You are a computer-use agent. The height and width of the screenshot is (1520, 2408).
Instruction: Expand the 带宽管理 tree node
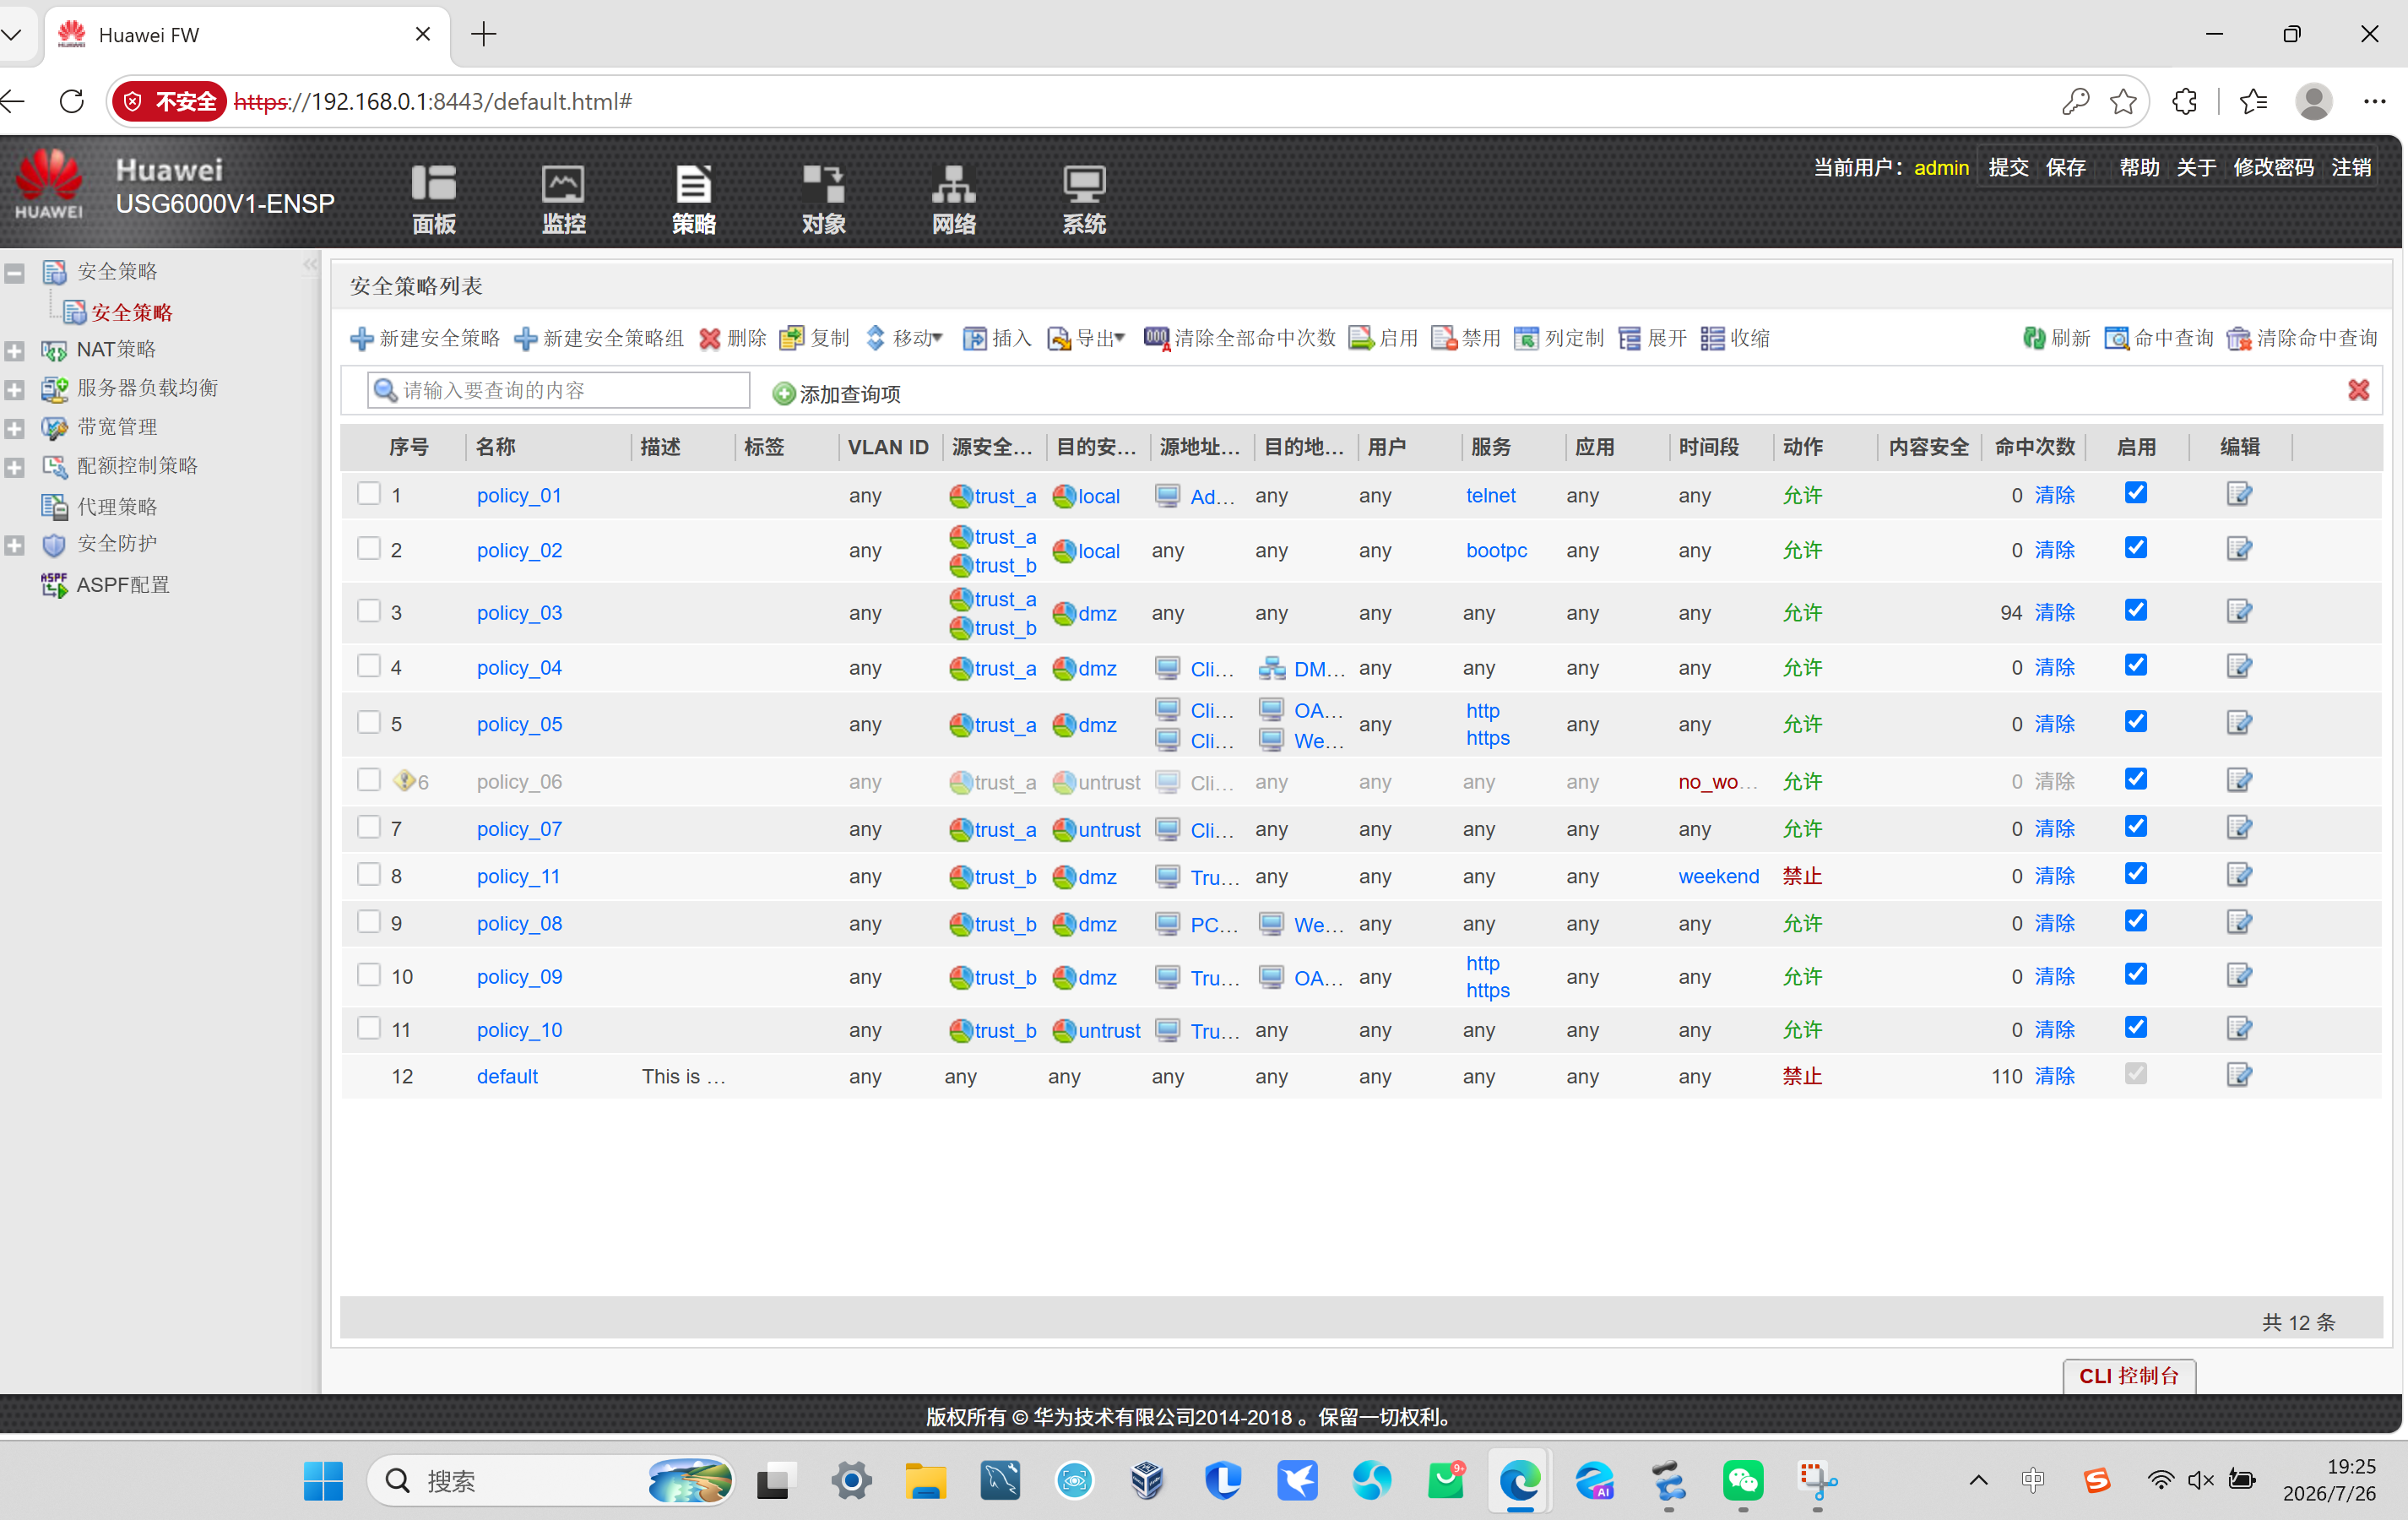coord(15,429)
